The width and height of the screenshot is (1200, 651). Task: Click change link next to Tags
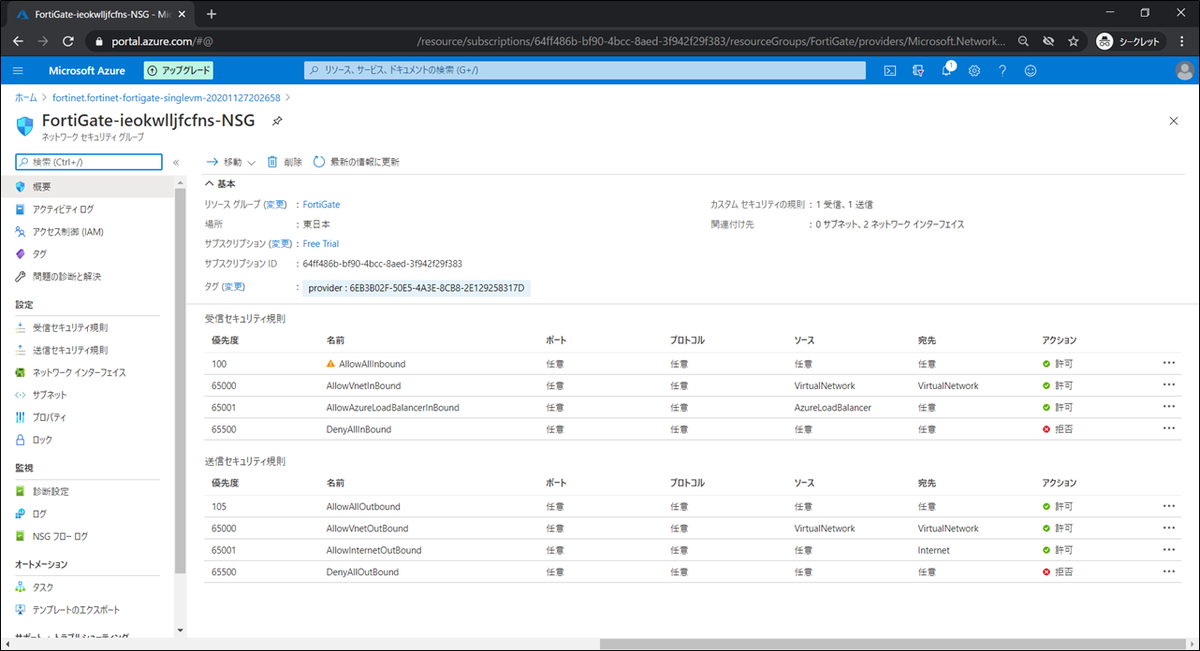(232, 287)
